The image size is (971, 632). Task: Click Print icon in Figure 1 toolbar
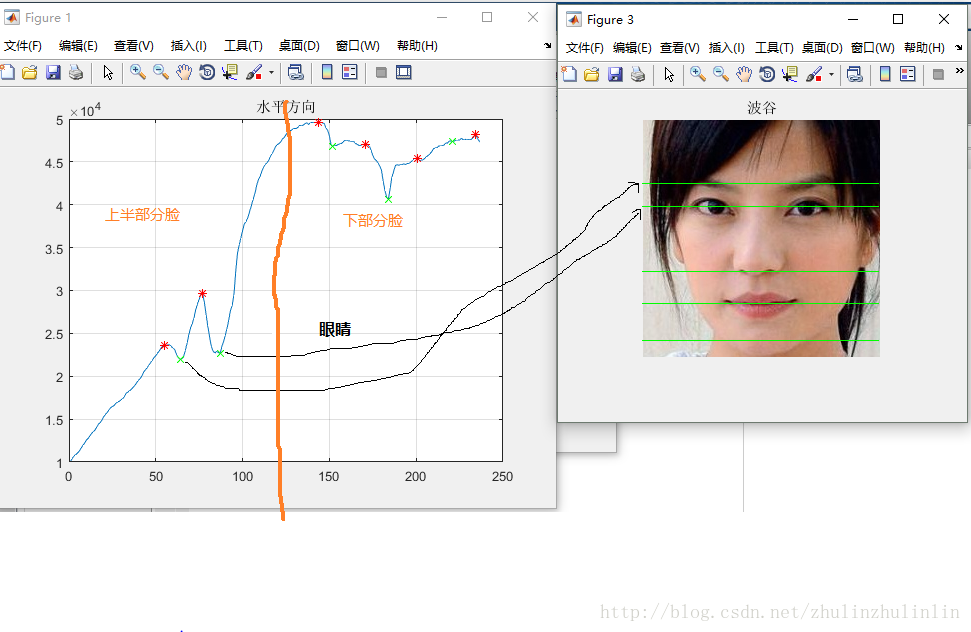click(76, 72)
